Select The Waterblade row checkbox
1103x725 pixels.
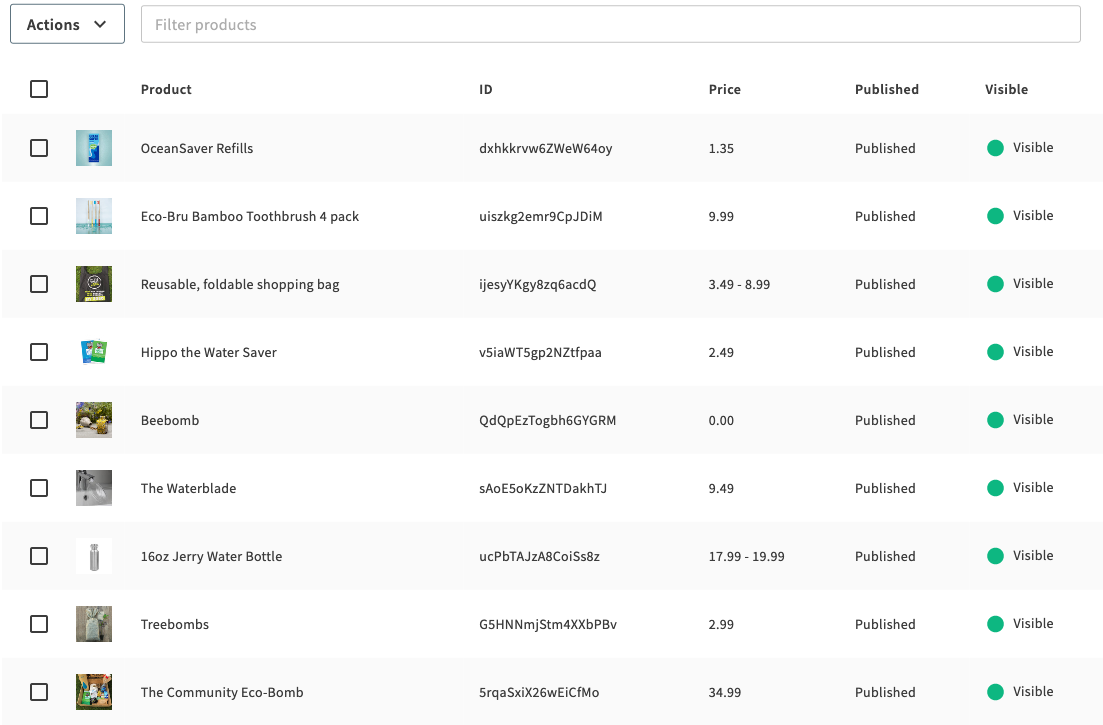(39, 488)
